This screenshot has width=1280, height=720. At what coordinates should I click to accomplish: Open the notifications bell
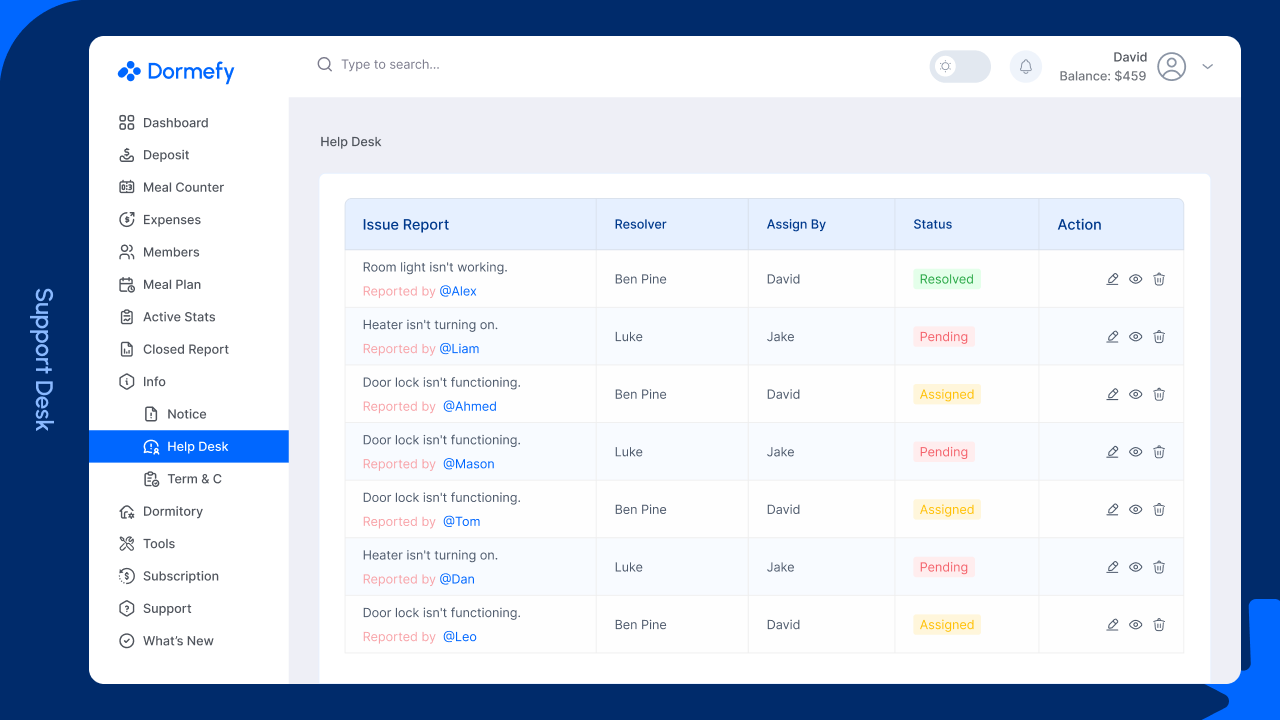tap(1025, 67)
